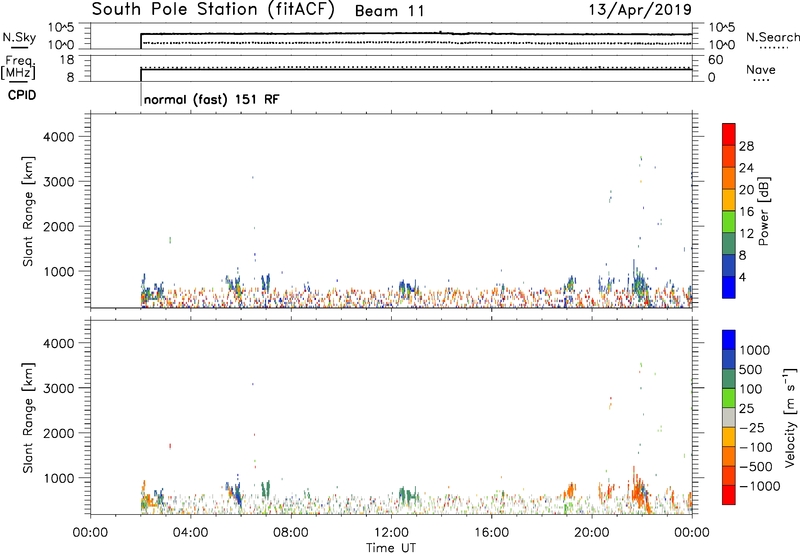Viewport: 800px width, 554px height.
Task: Click the 'Beam 11' label
Action: (x=389, y=11)
